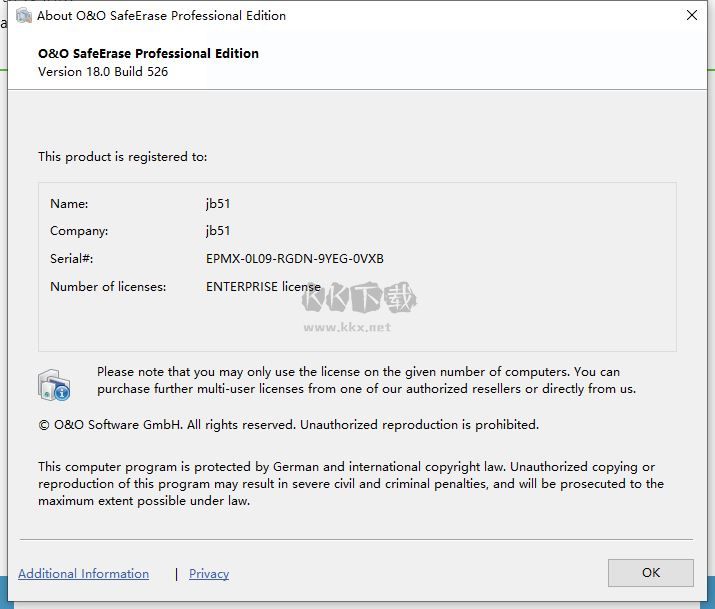Close the About dialog window
The height and width of the screenshot is (609, 715).
(x=691, y=16)
